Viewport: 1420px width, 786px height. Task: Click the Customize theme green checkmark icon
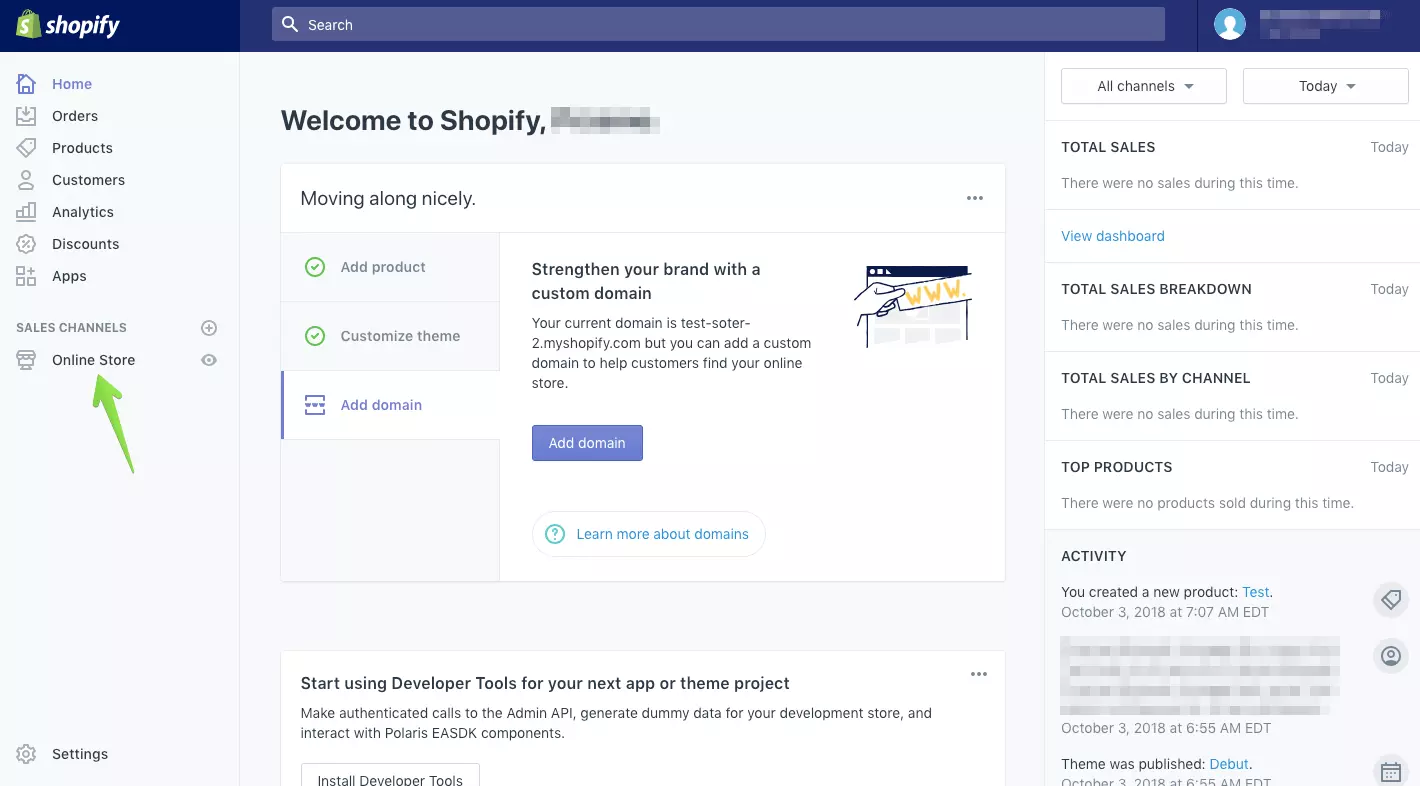tap(315, 336)
